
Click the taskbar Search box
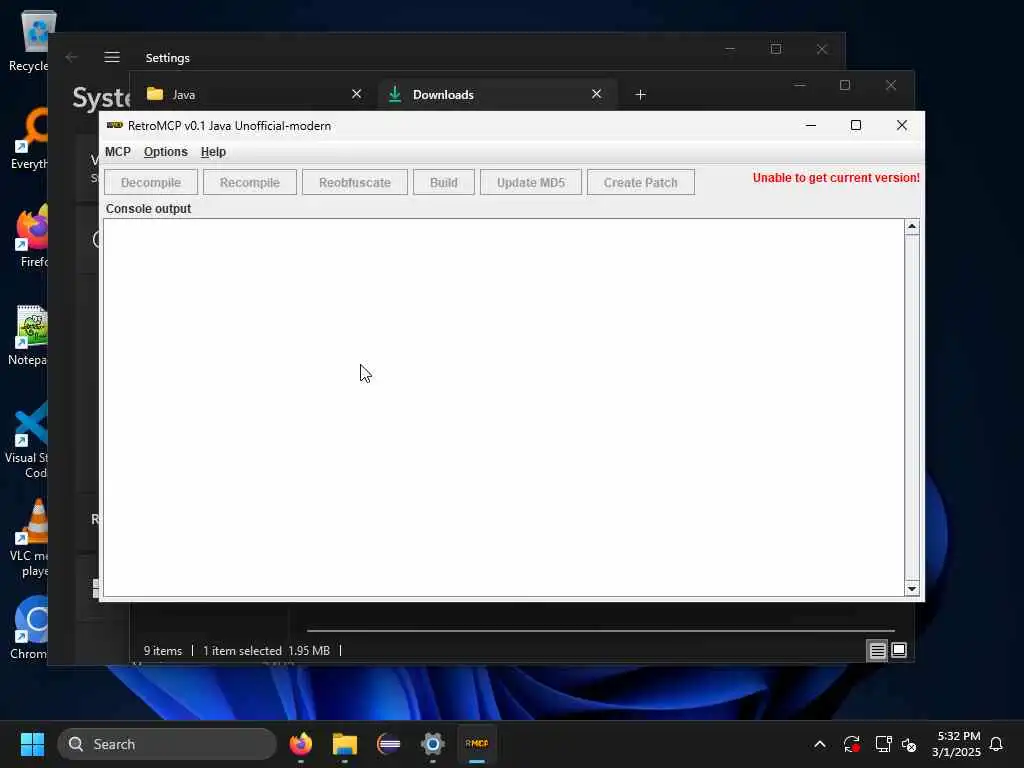[167, 744]
